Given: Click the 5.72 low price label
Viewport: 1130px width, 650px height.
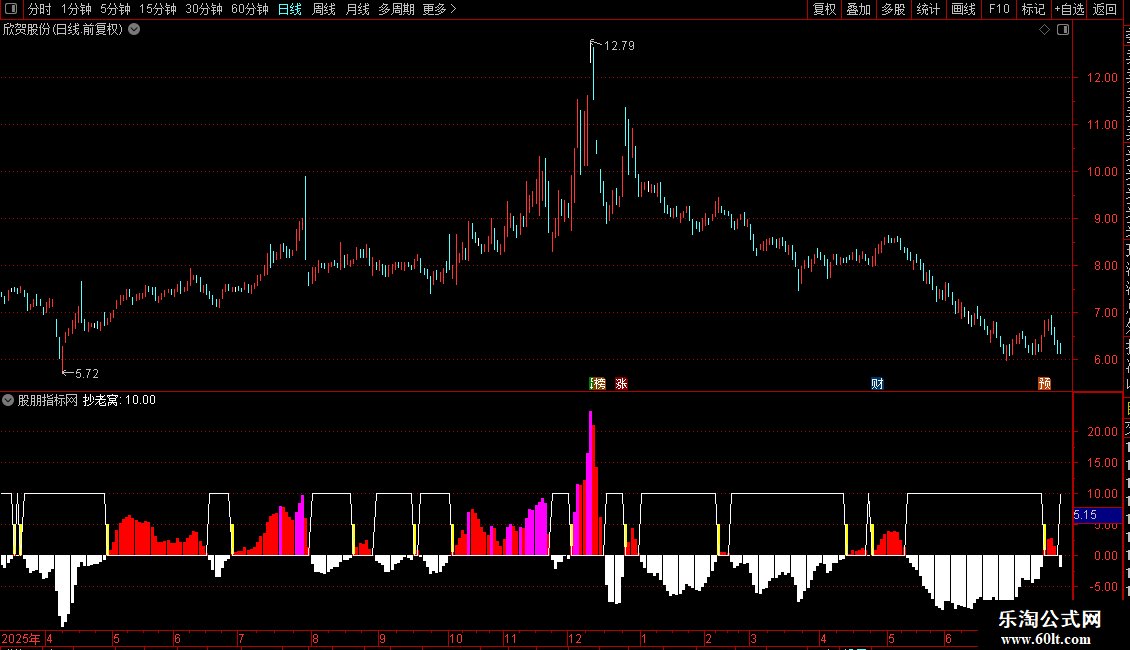Looking at the screenshot, I should [x=86, y=373].
